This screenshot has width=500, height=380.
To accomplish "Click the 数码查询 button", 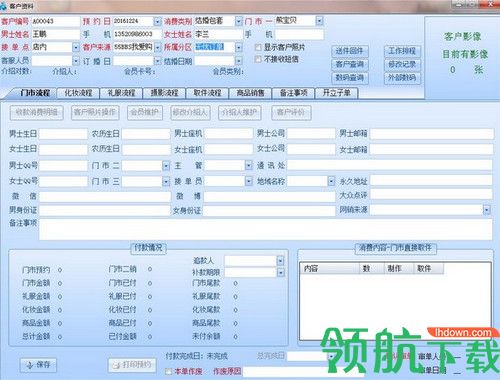I will click(x=350, y=78).
